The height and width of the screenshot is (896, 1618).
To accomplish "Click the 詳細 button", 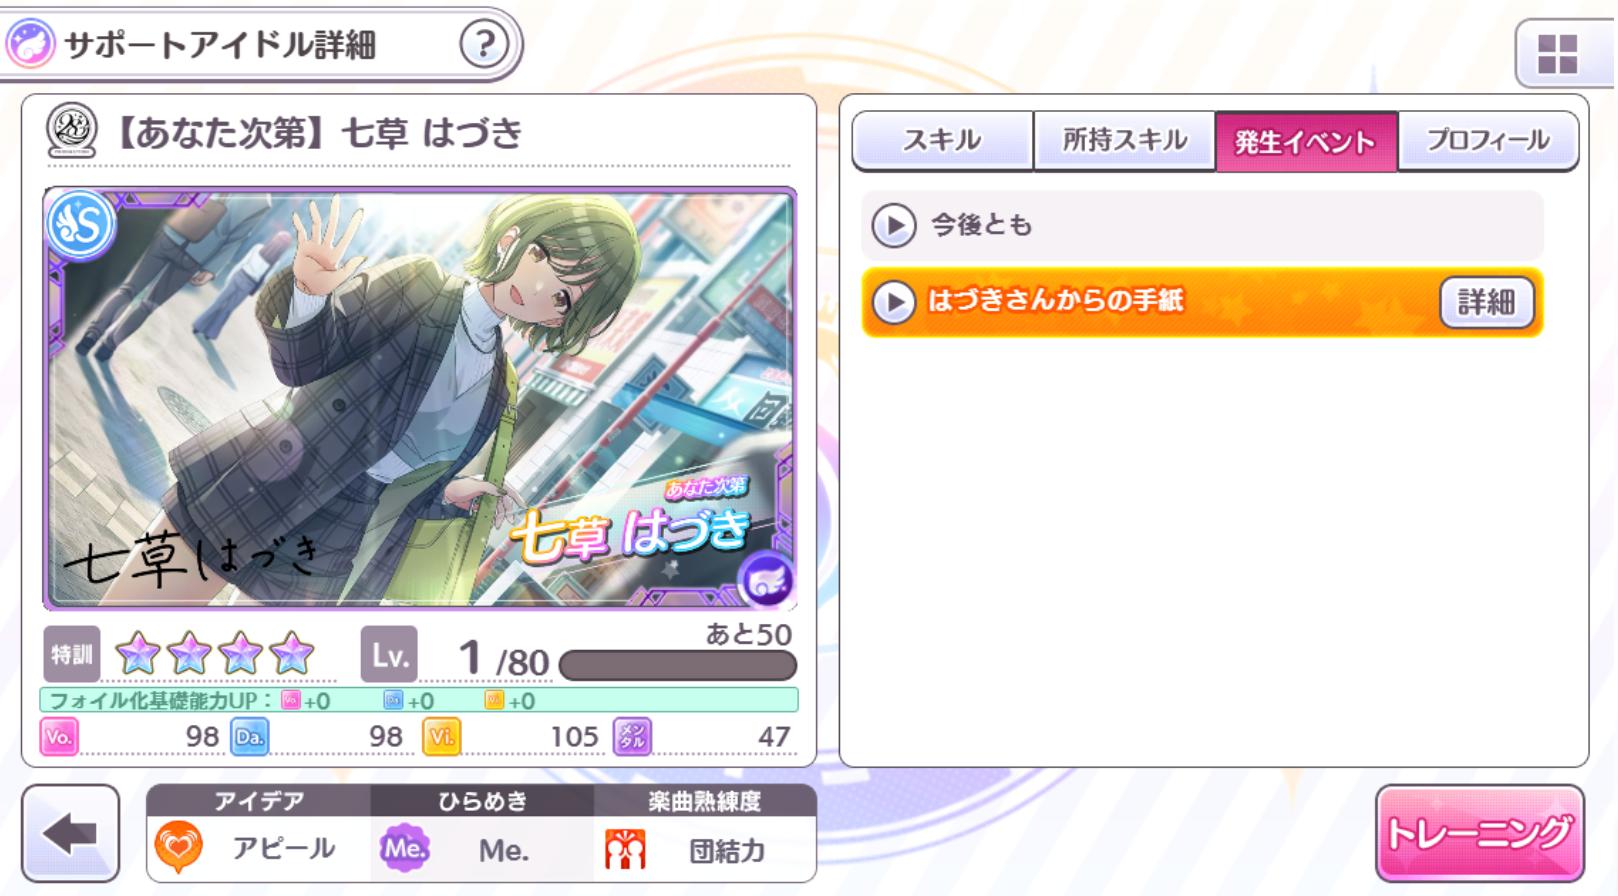I will (x=1486, y=302).
